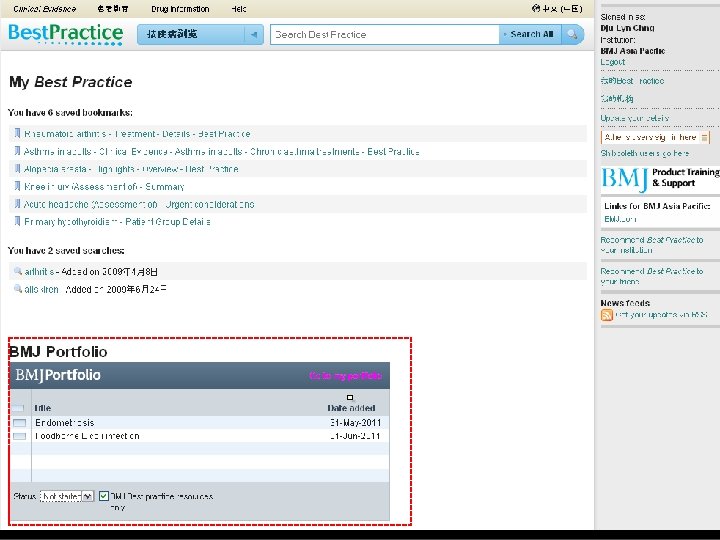The image size is (720, 540).
Task: Open Acute headache Urgent considerations bookmark
Action: point(139,204)
